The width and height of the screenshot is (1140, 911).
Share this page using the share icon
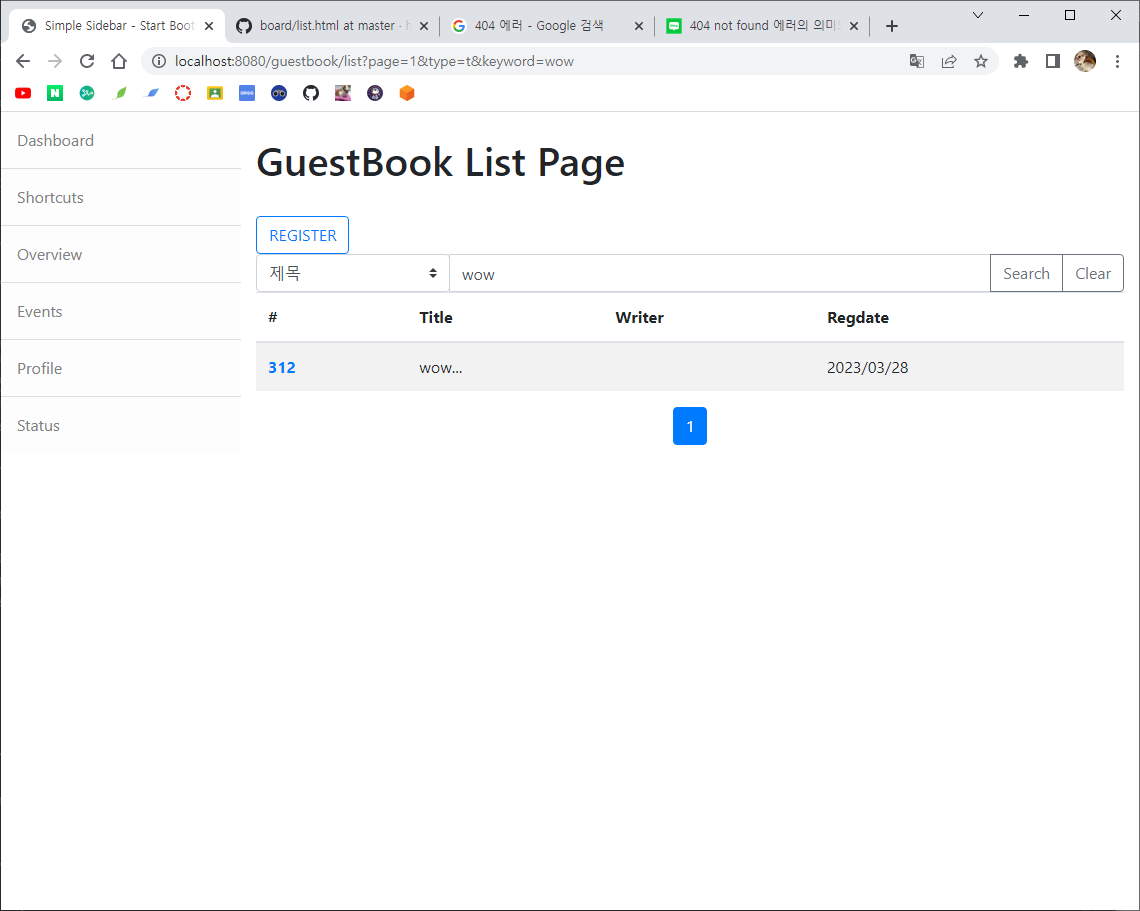(949, 61)
